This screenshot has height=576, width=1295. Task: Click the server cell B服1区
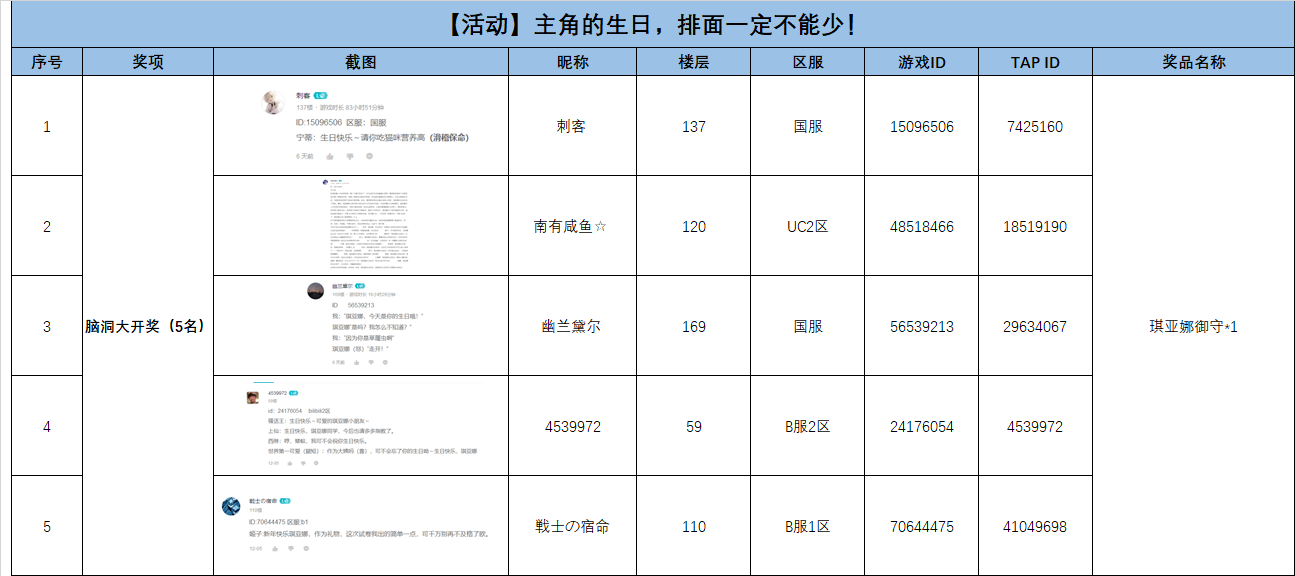(808, 526)
